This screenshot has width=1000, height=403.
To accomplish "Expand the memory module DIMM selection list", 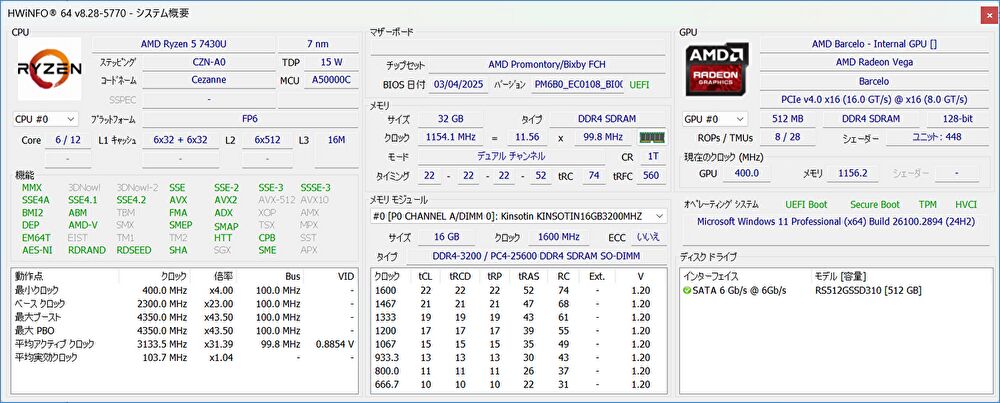I will coord(658,216).
